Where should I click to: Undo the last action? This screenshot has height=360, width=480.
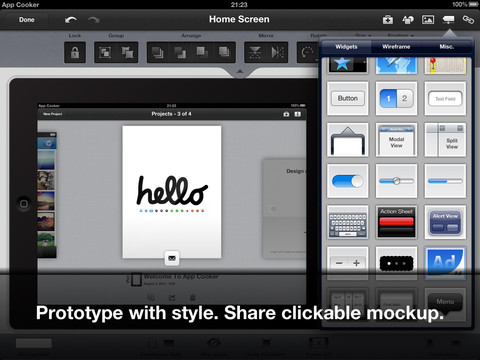[71, 20]
